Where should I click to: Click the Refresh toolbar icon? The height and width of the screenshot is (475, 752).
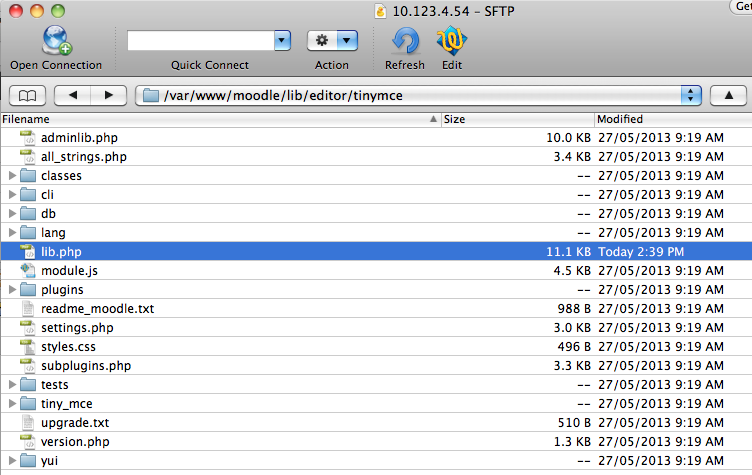click(404, 41)
